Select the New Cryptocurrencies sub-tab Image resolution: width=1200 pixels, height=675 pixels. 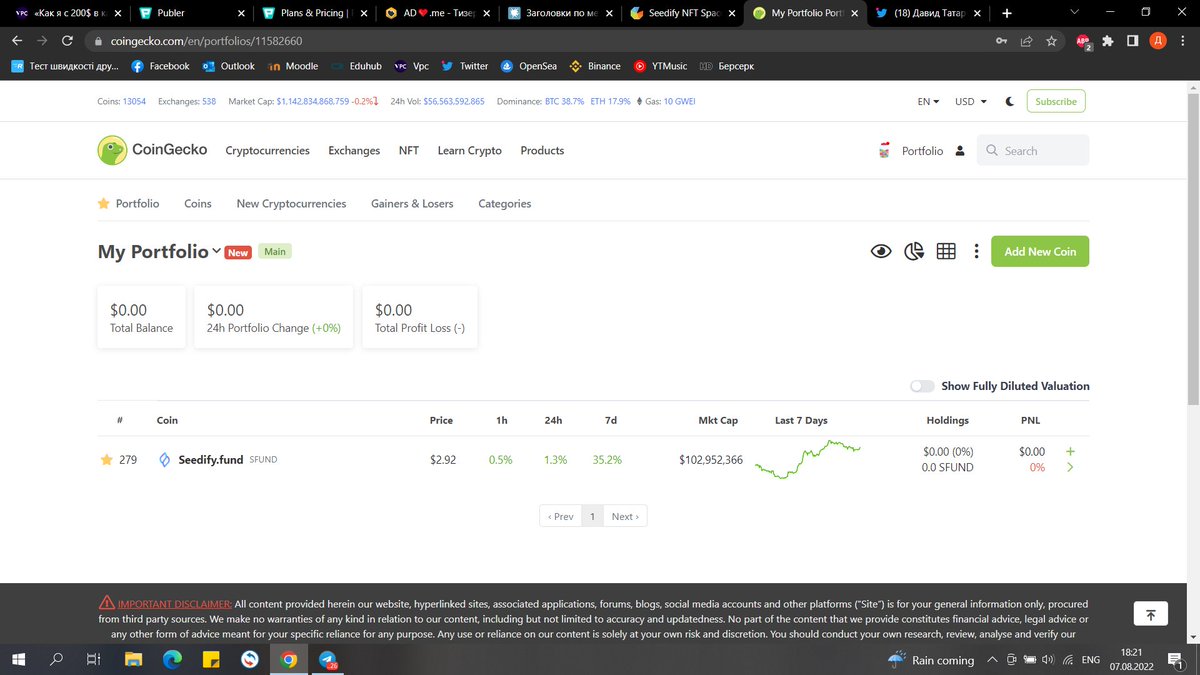[291, 203]
